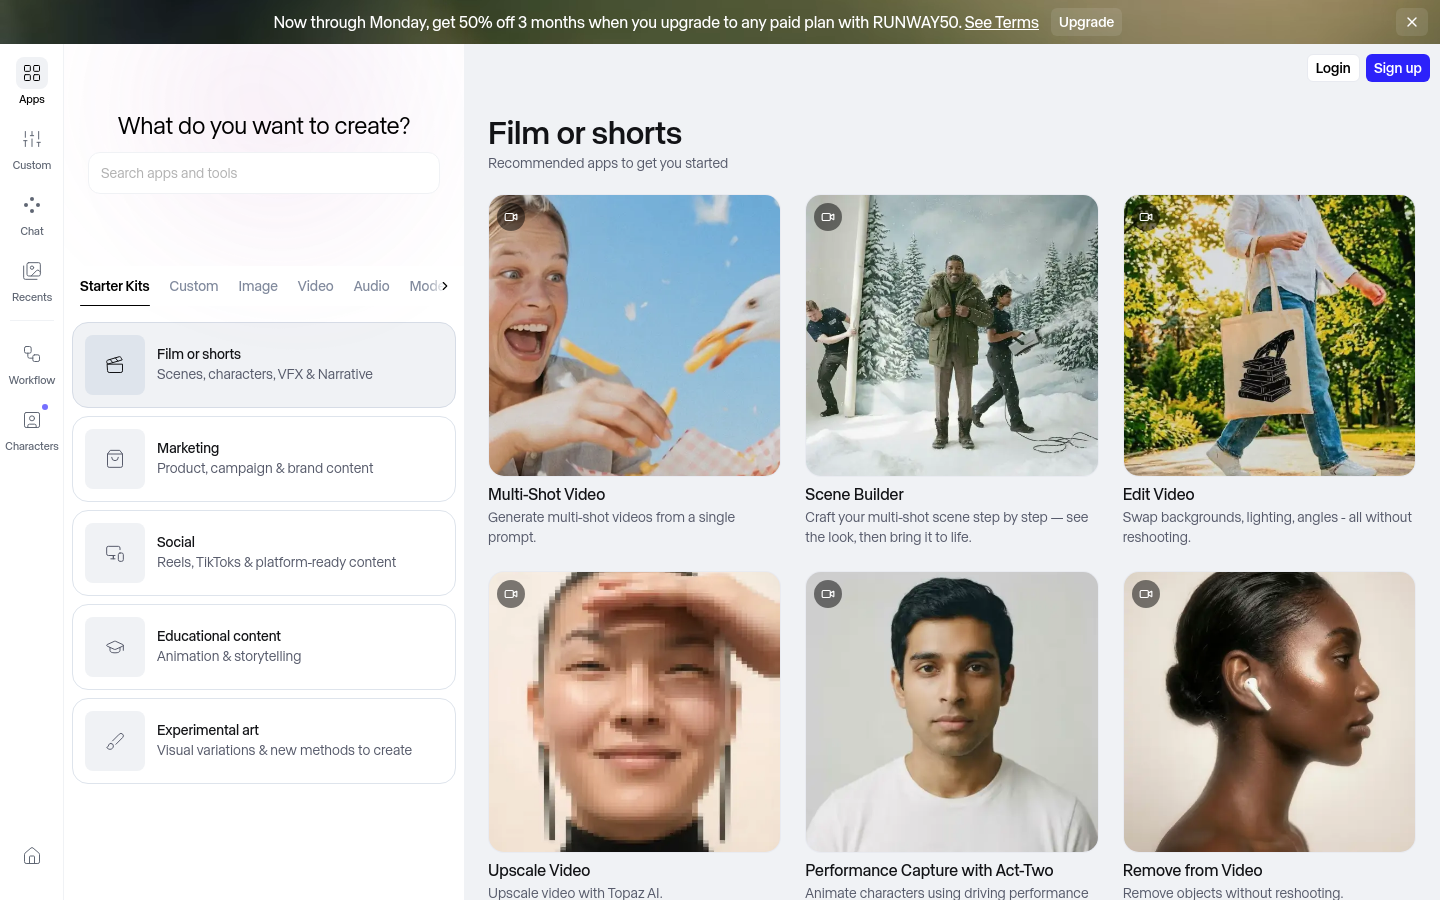
Task: Click the home icon at sidebar bottom
Action: point(32,856)
